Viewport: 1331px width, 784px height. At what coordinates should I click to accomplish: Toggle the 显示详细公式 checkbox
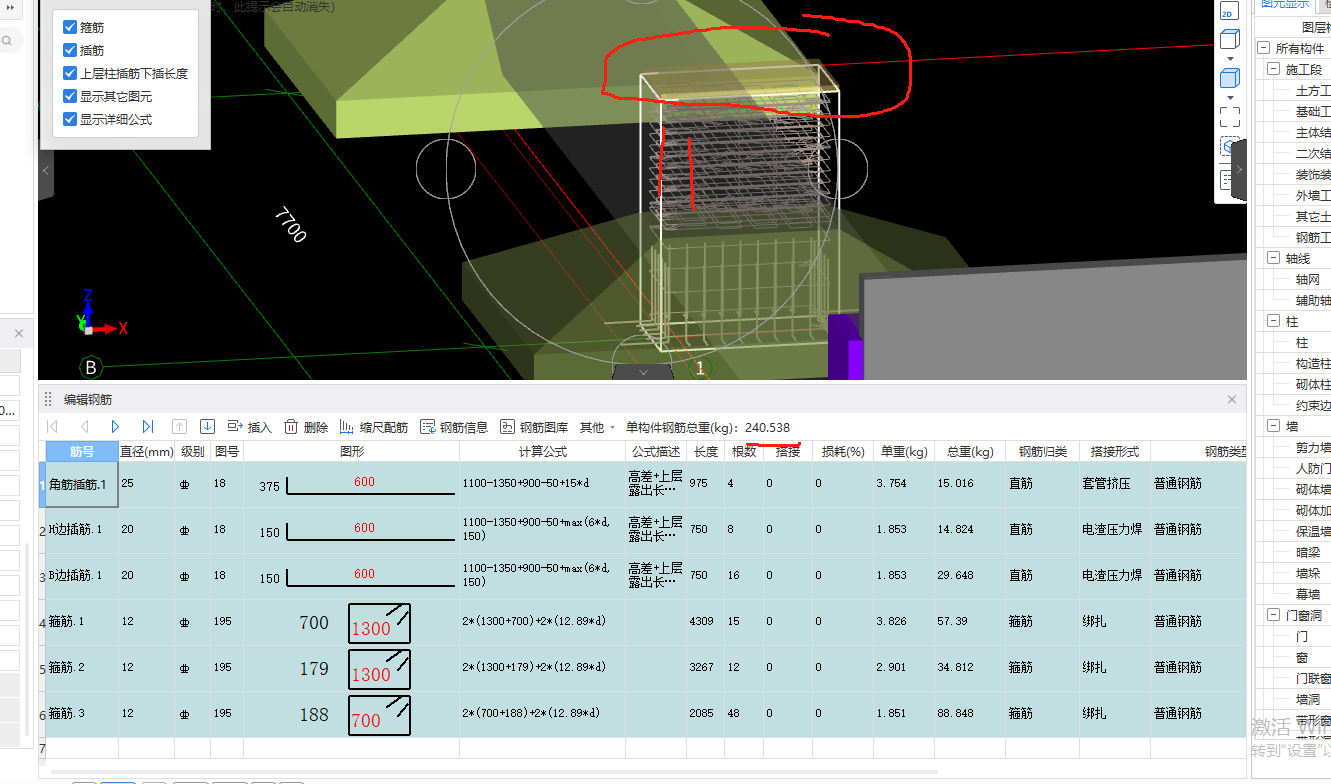[70, 119]
